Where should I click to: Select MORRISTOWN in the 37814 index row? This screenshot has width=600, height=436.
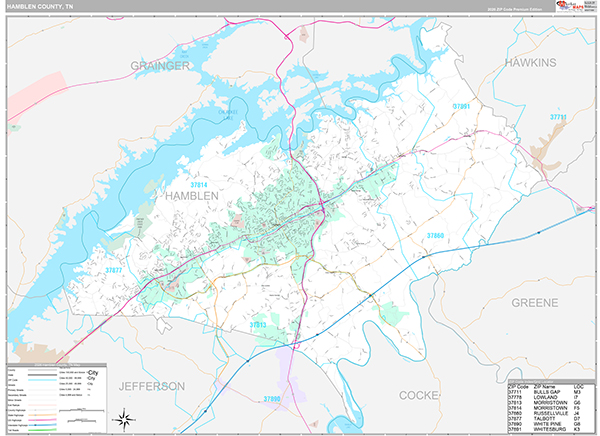tap(551, 408)
